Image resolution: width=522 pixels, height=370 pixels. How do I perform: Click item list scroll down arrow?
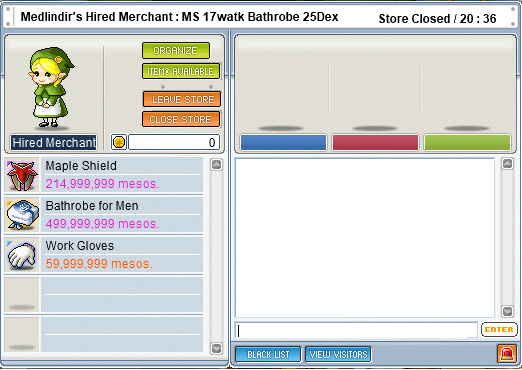tap(216, 349)
